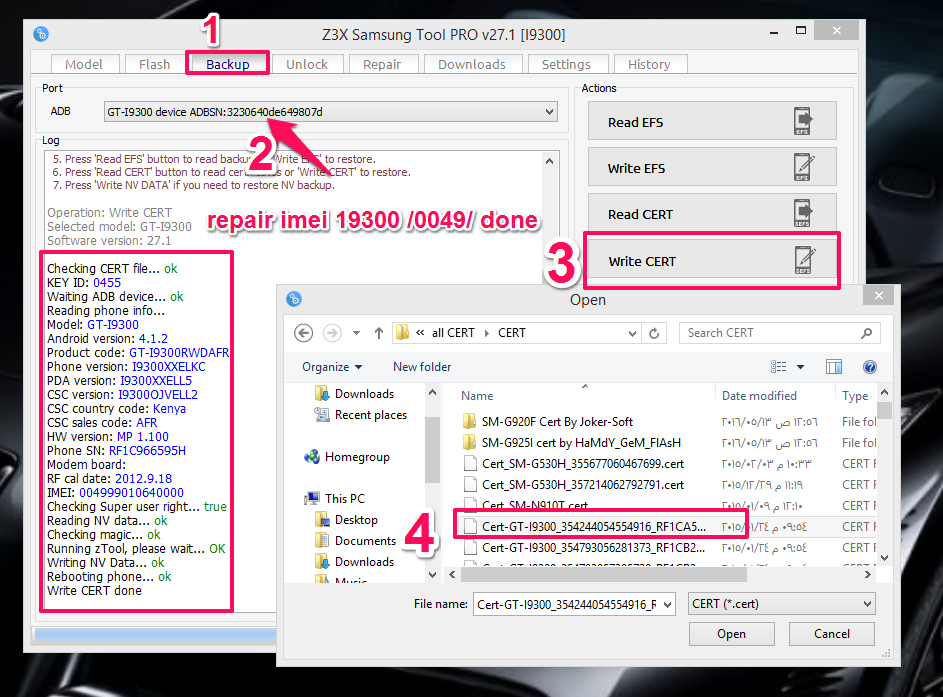Switch to the Model tab
Viewport: 943px width, 697px height.
[84, 64]
